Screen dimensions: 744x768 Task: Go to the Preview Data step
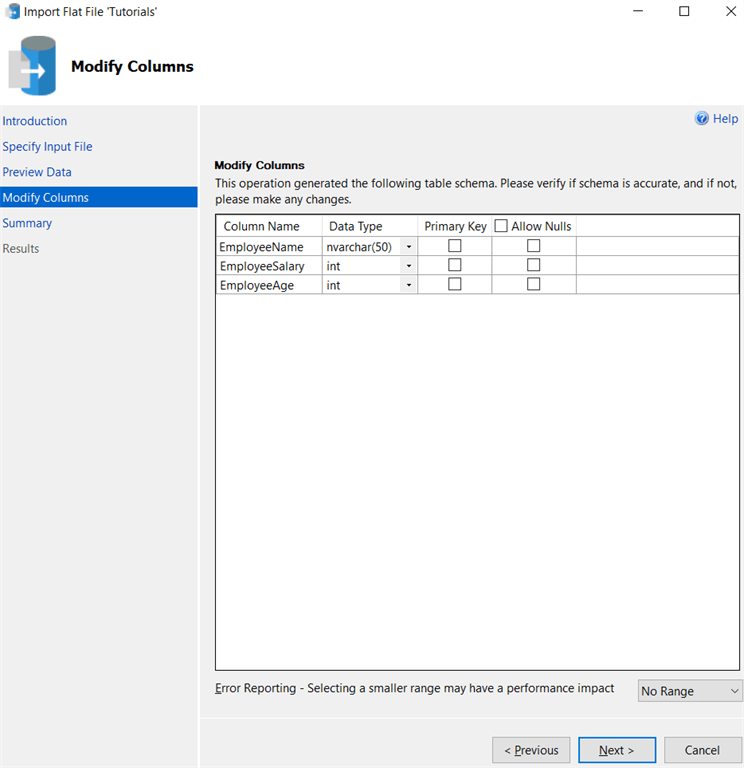[37, 172]
